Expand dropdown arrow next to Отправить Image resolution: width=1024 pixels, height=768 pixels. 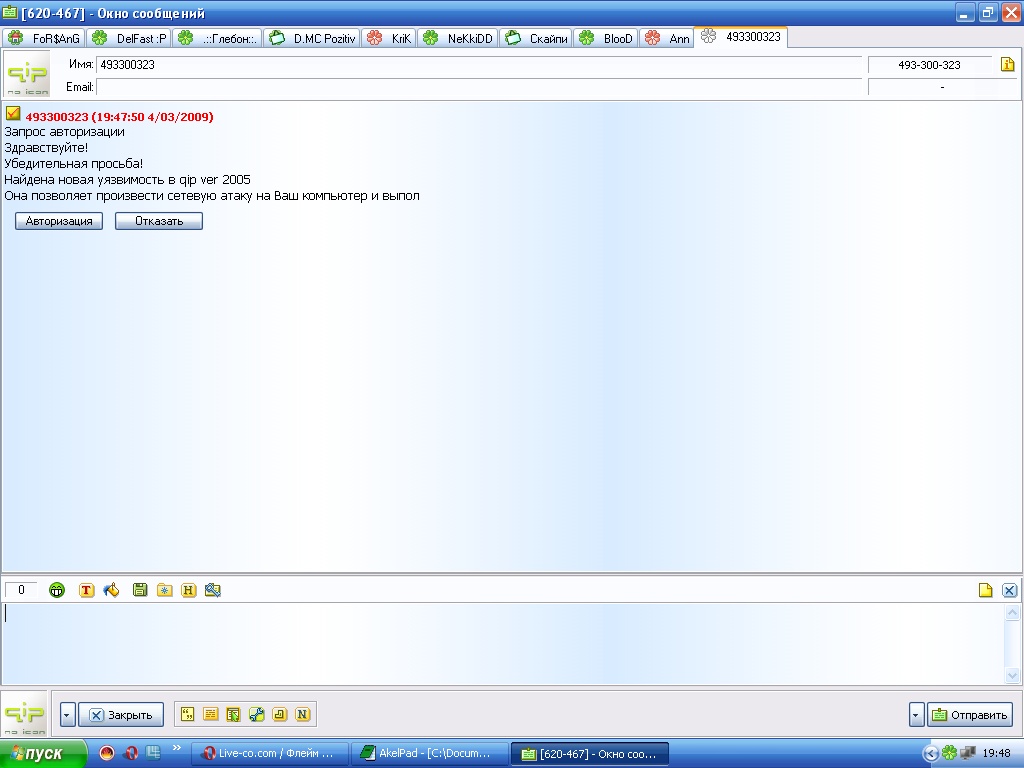916,714
